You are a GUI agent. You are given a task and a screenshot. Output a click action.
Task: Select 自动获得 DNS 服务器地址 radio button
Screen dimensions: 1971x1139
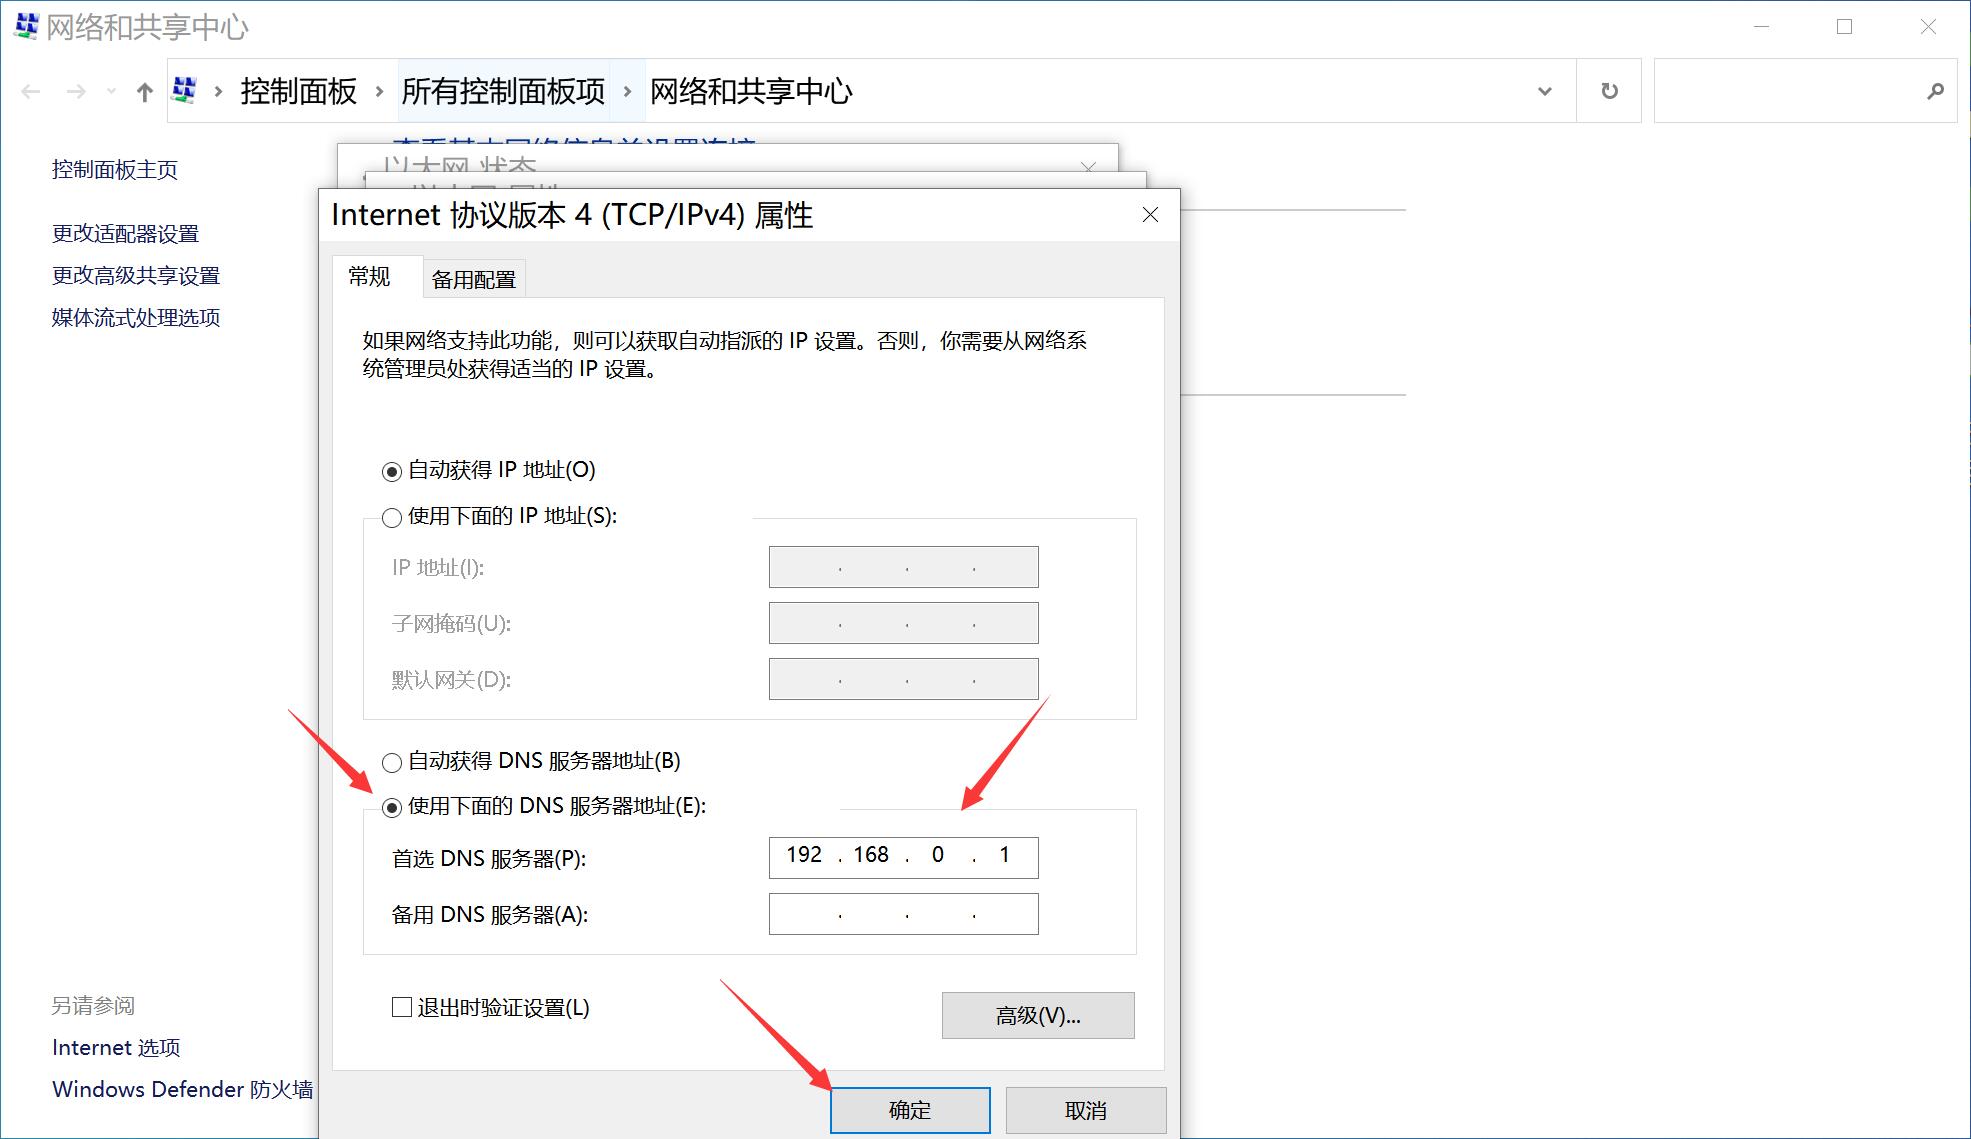coord(392,762)
